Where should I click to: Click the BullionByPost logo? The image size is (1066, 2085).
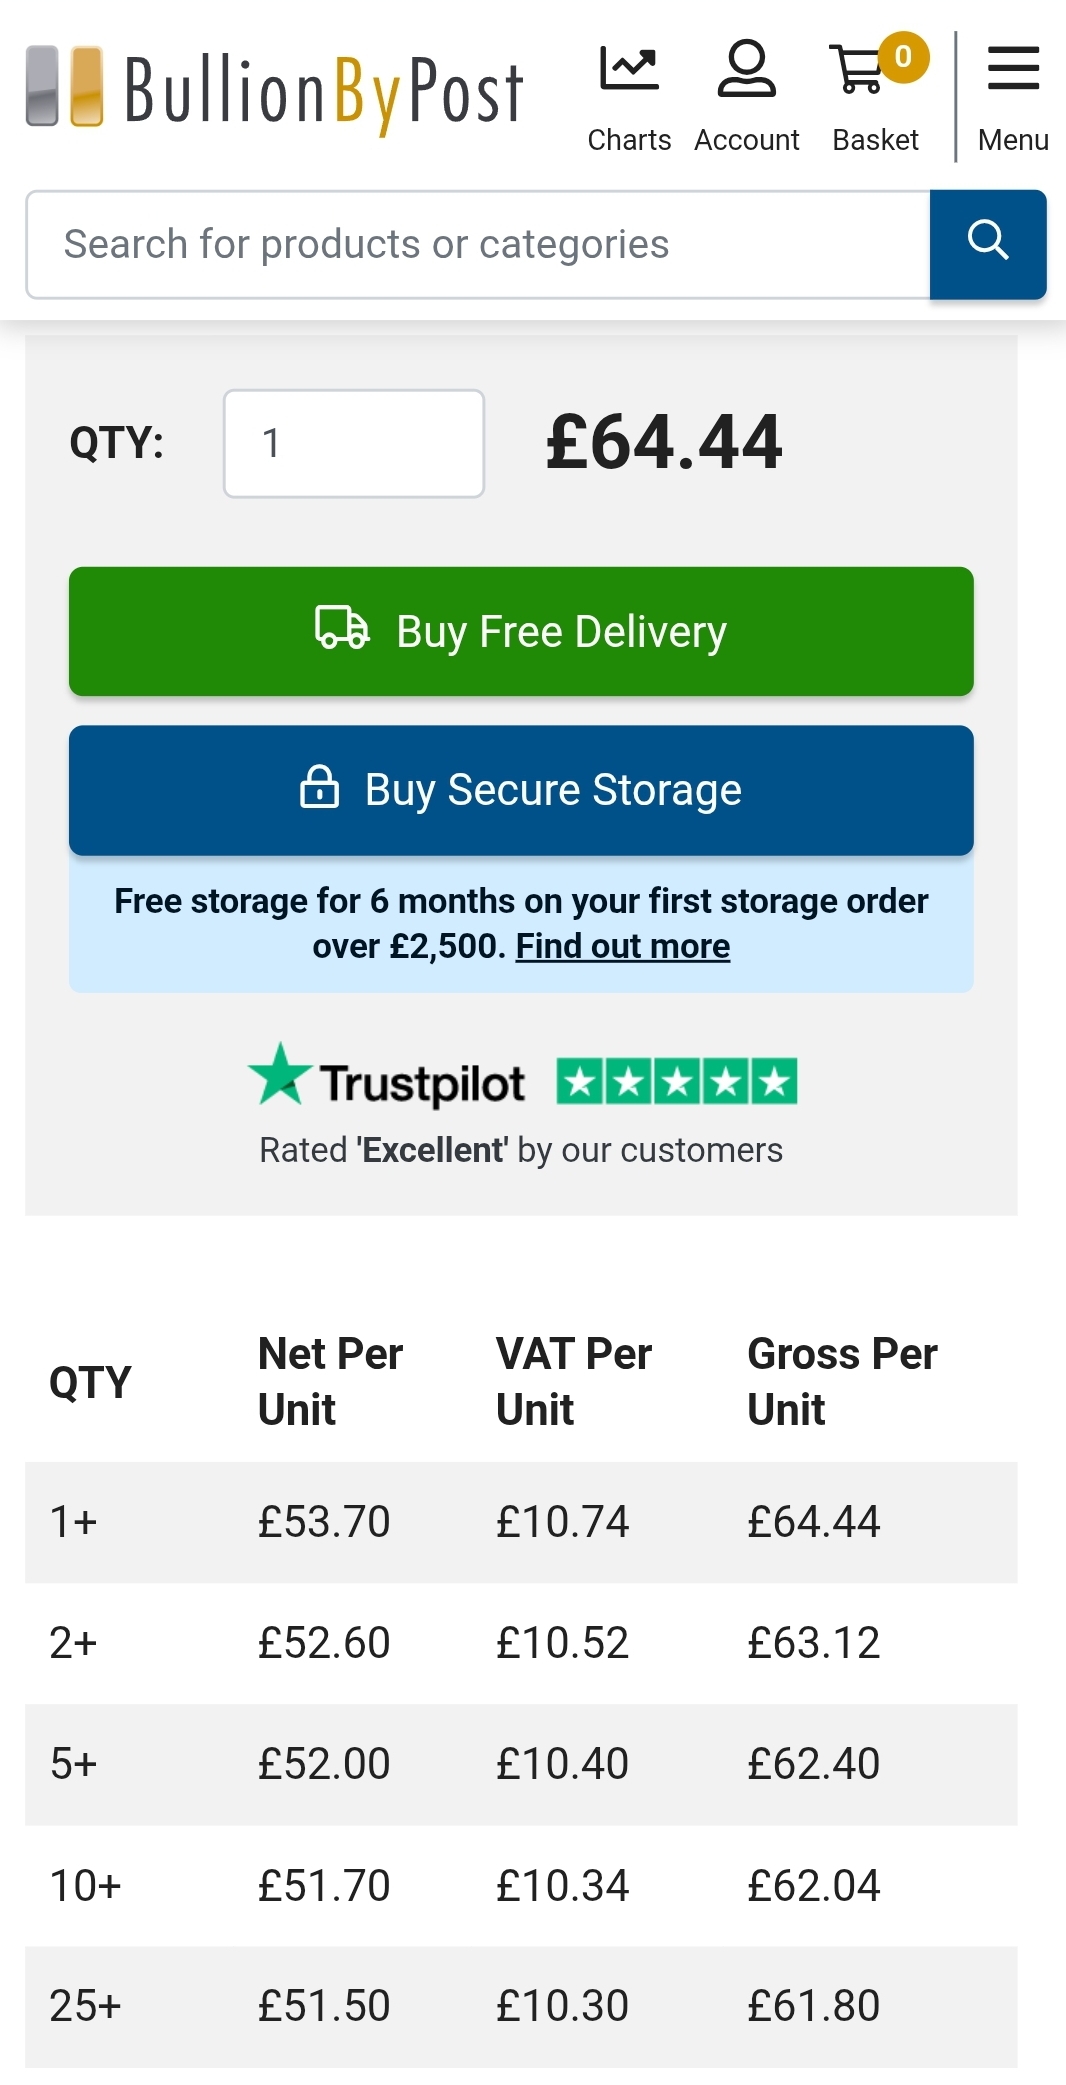pyautogui.click(x=274, y=90)
